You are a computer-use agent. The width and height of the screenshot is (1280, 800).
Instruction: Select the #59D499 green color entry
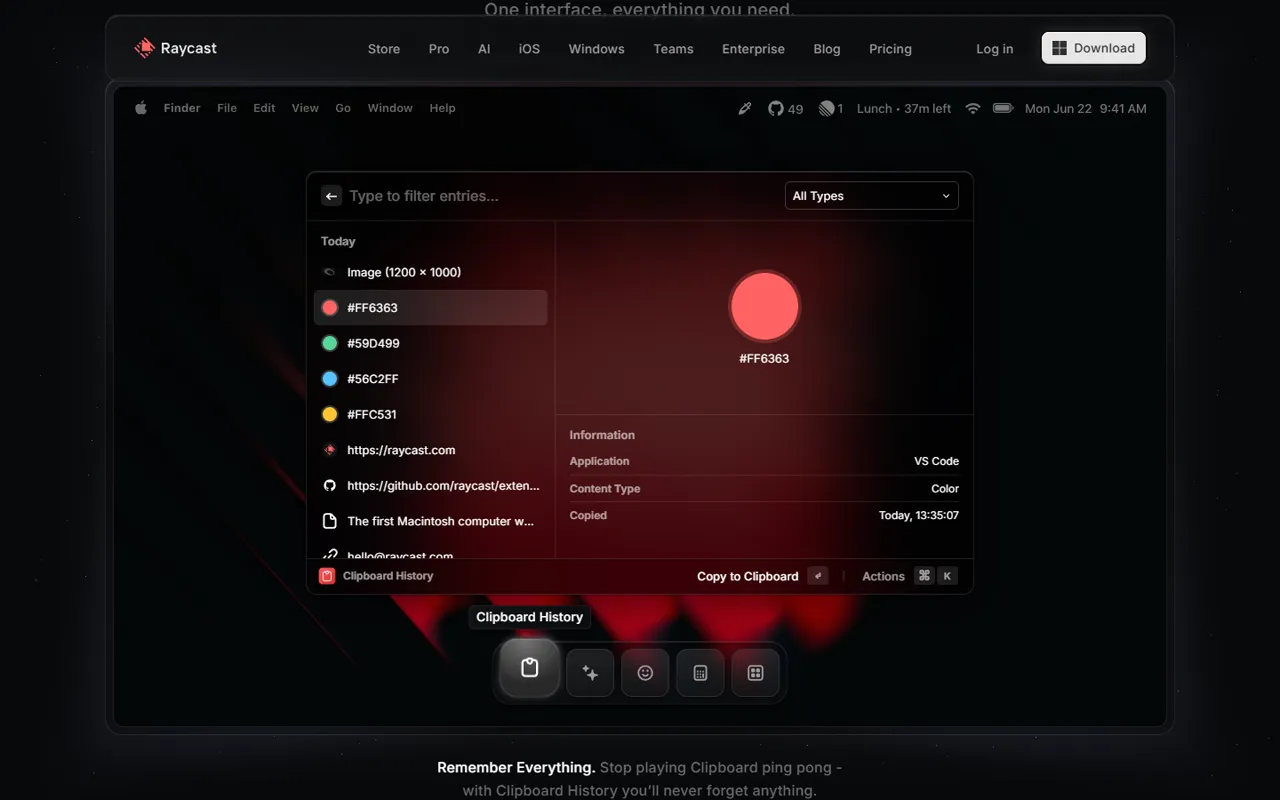pyautogui.click(x=431, y=343)
